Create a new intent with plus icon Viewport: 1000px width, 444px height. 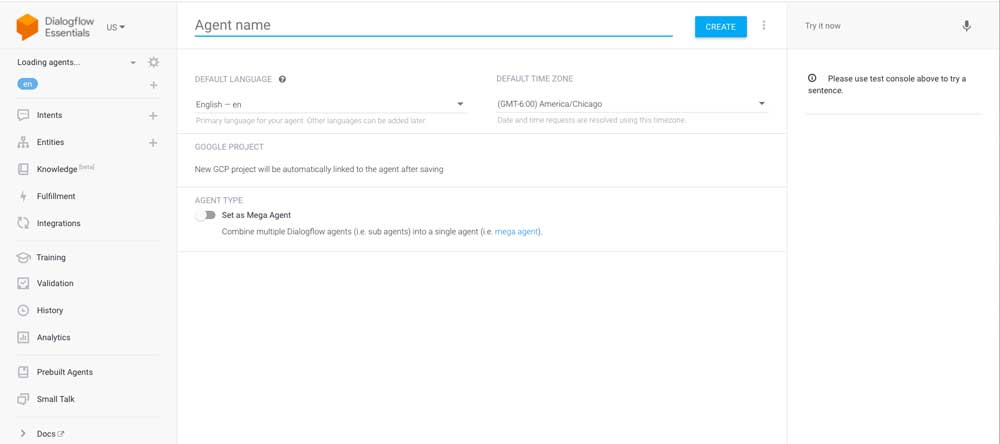point(153,115)
